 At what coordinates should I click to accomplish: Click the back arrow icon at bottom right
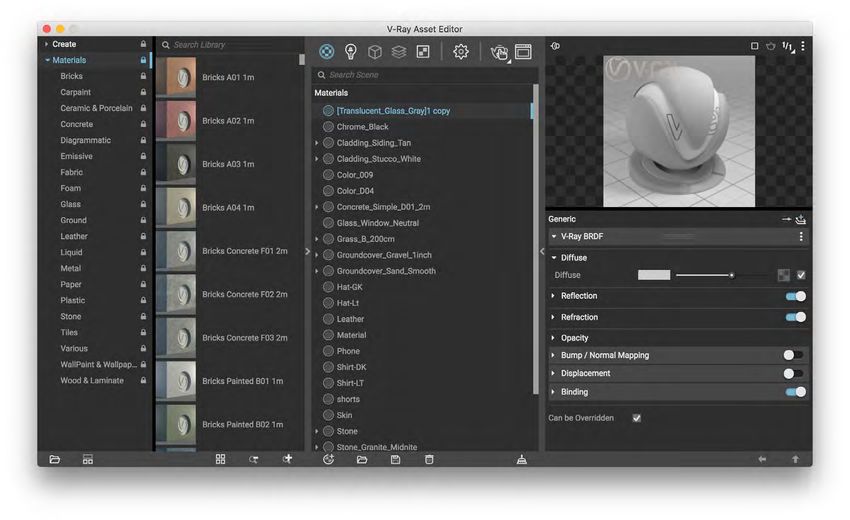coord(762,459)
